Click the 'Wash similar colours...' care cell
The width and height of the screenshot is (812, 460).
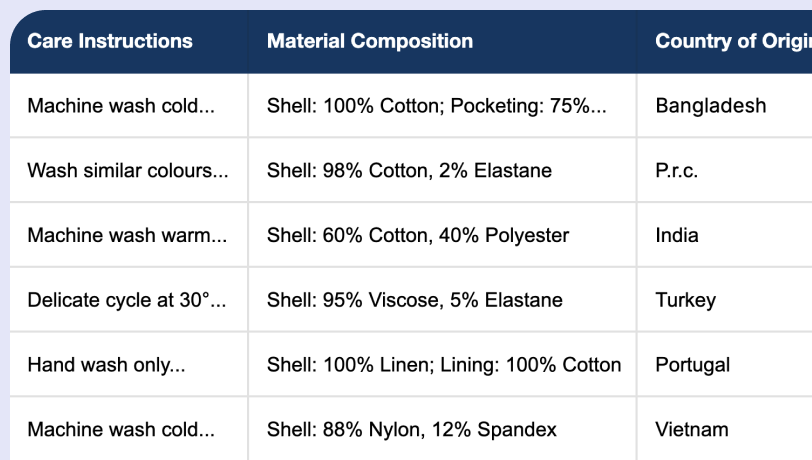[x=127, y=171]
